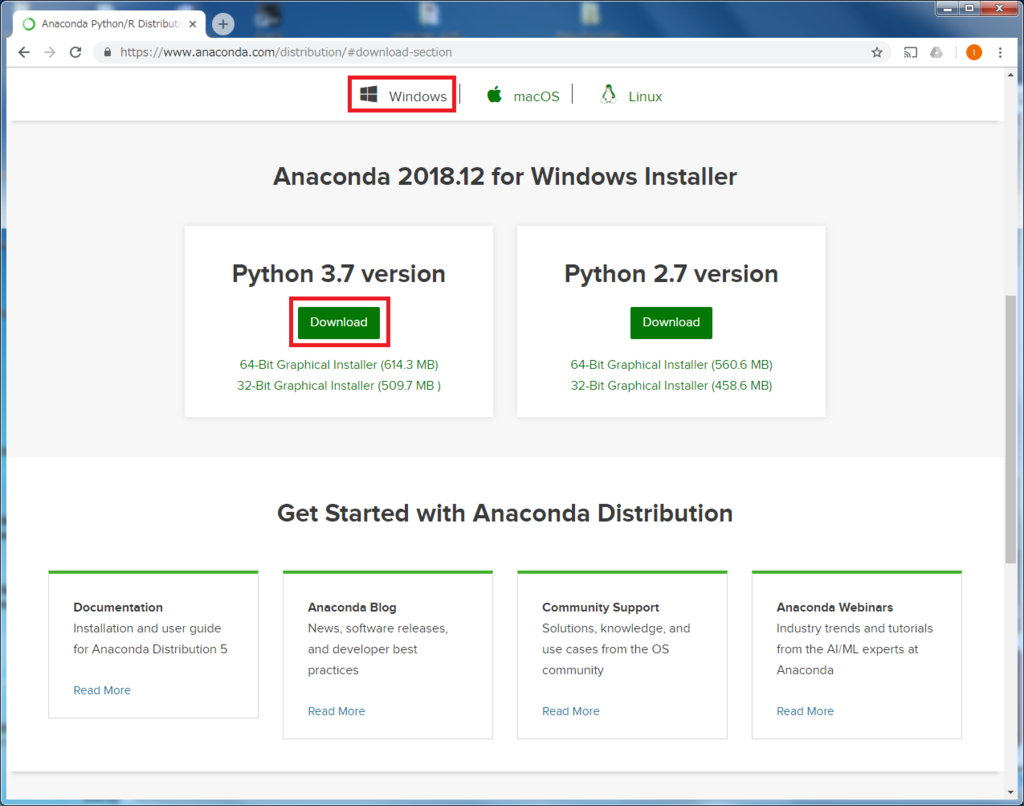The width and height of the screenshot is (1024, 806).
Task: Click the scrollbar up arrow
Action: [1010, 76]
